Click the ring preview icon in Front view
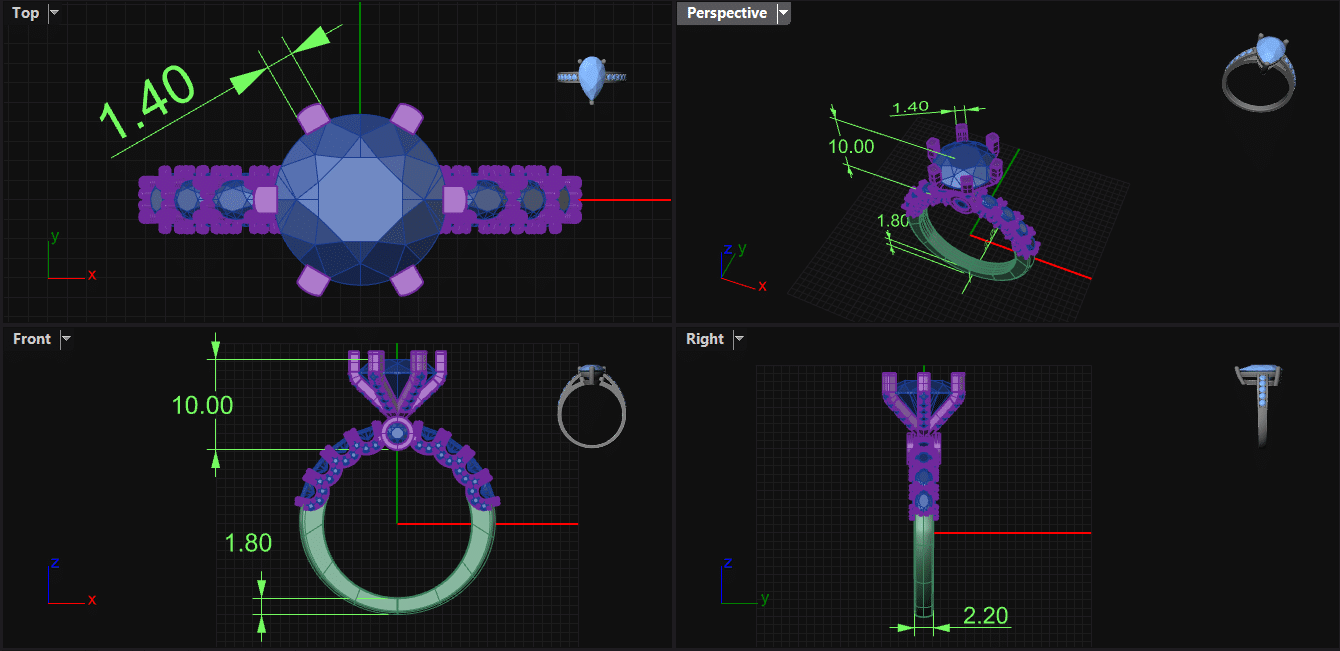The height and width of the screenshot is (651, 1340). [591, 404]
